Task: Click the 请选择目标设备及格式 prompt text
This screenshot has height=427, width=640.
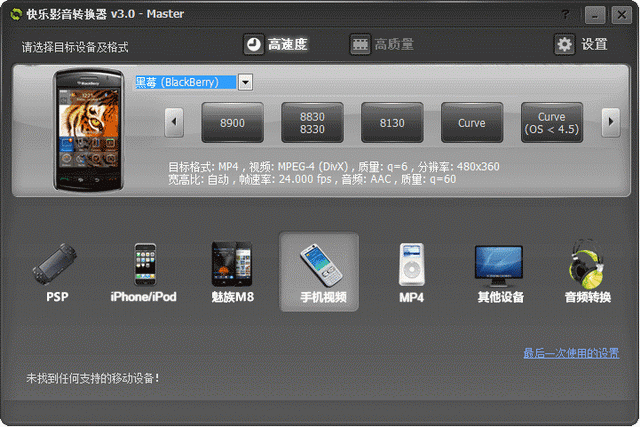Action: point(75,47)
